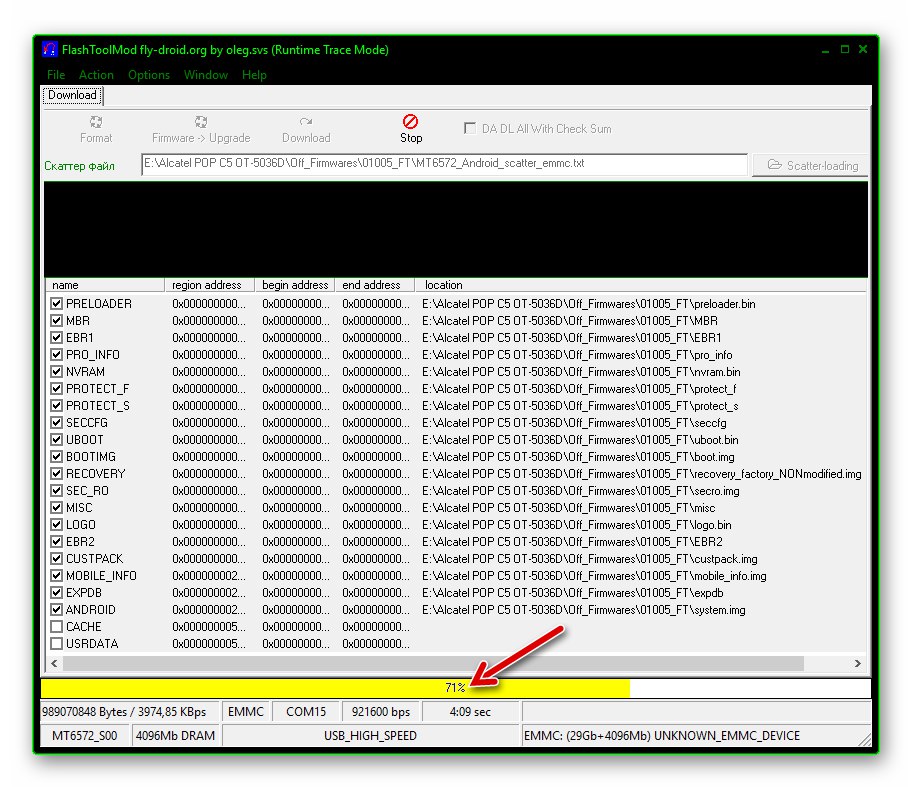Image resolution: width=912 pixels, height=787 pixels.
Task: Uncheck the RECOVERY partition checkbox
Action: tap(57, 474)
